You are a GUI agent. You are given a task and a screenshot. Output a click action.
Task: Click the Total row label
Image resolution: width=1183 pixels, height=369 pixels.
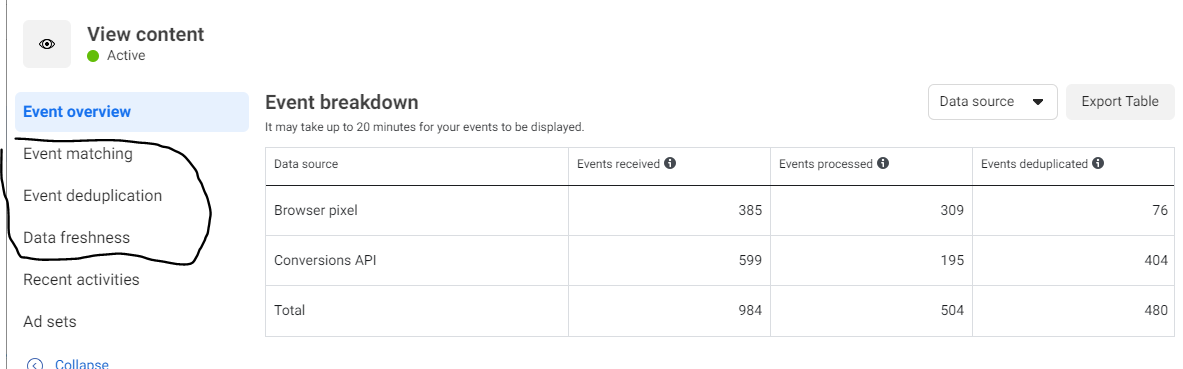point(290,310)
